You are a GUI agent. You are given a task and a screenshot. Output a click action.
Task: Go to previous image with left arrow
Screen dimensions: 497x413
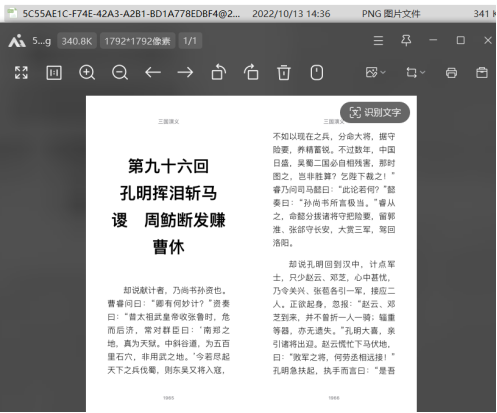point(153,72)
